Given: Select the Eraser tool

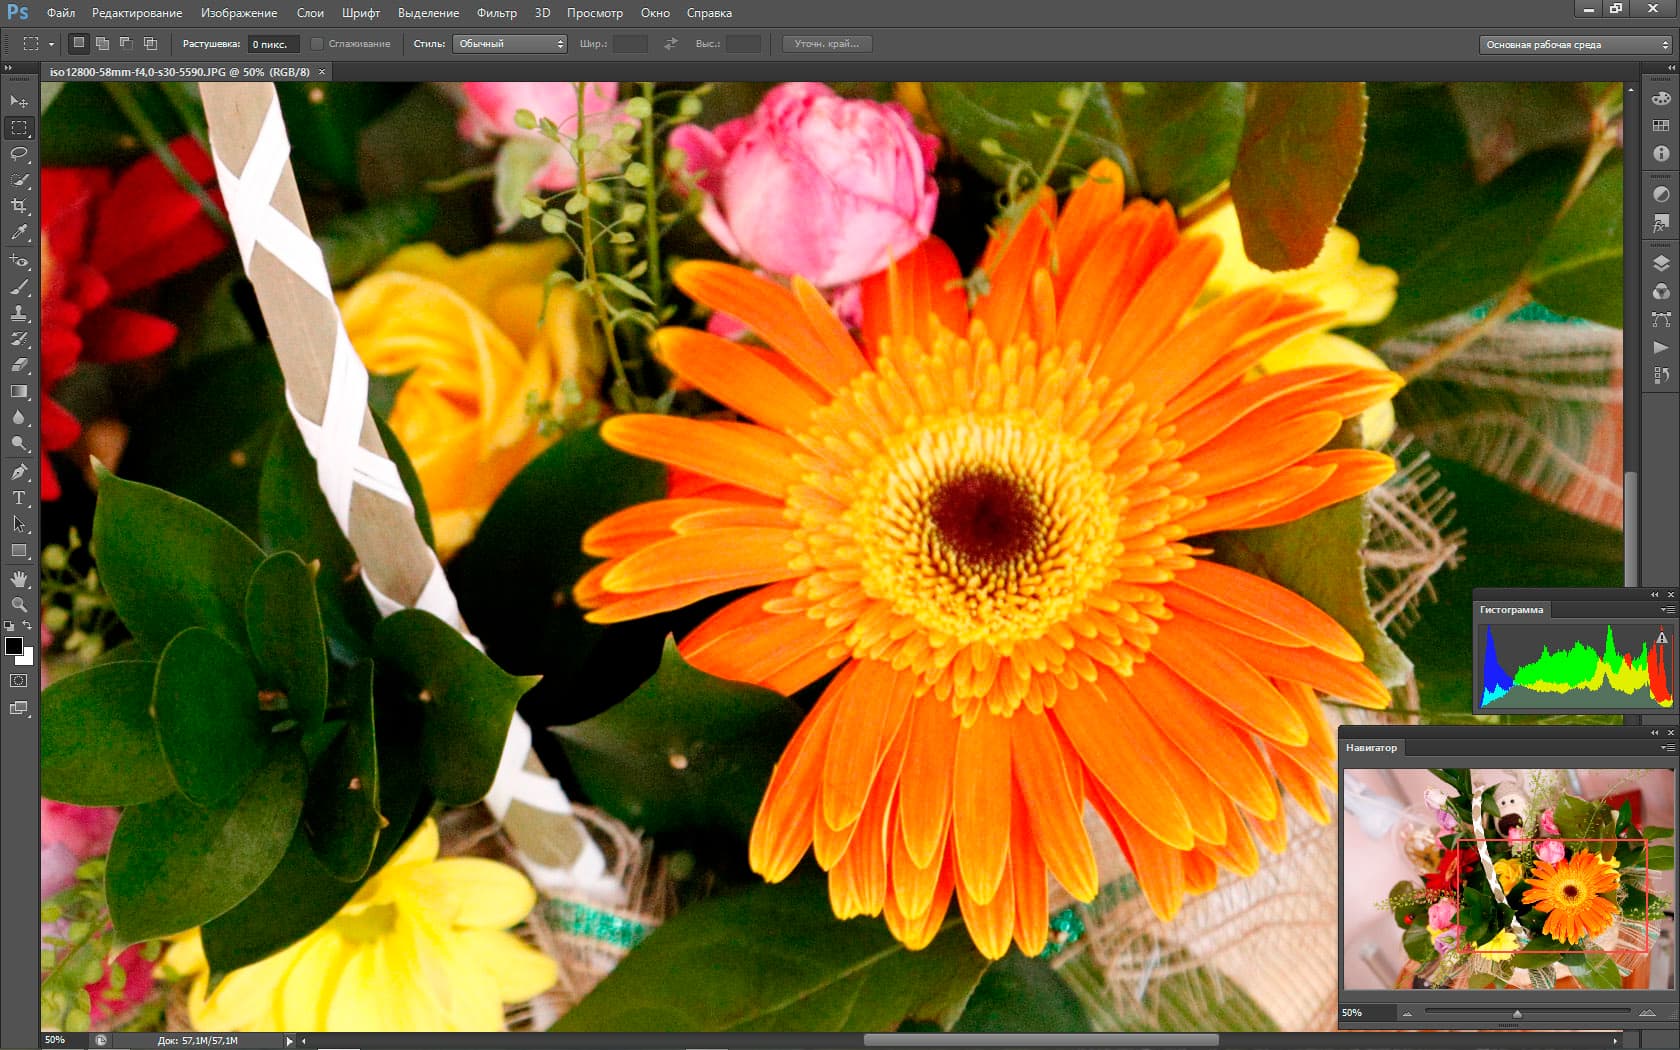Looking at the screenshot, I should click(19, 365).
